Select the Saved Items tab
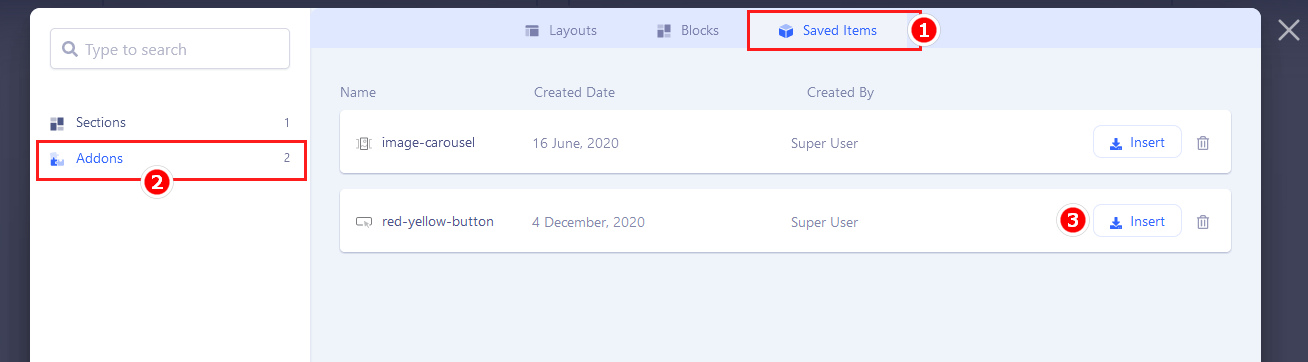This screenshot has height=362, width=1308. [827, 31]
